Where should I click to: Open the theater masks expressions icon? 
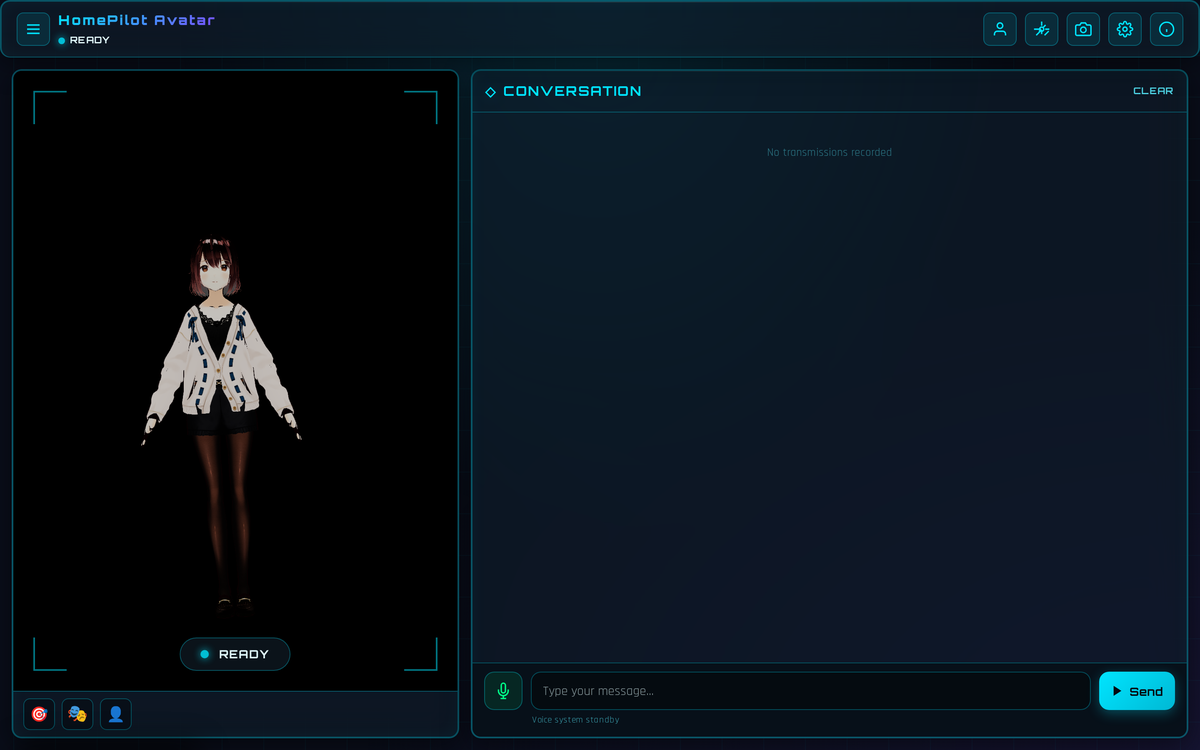pos(77,714)
